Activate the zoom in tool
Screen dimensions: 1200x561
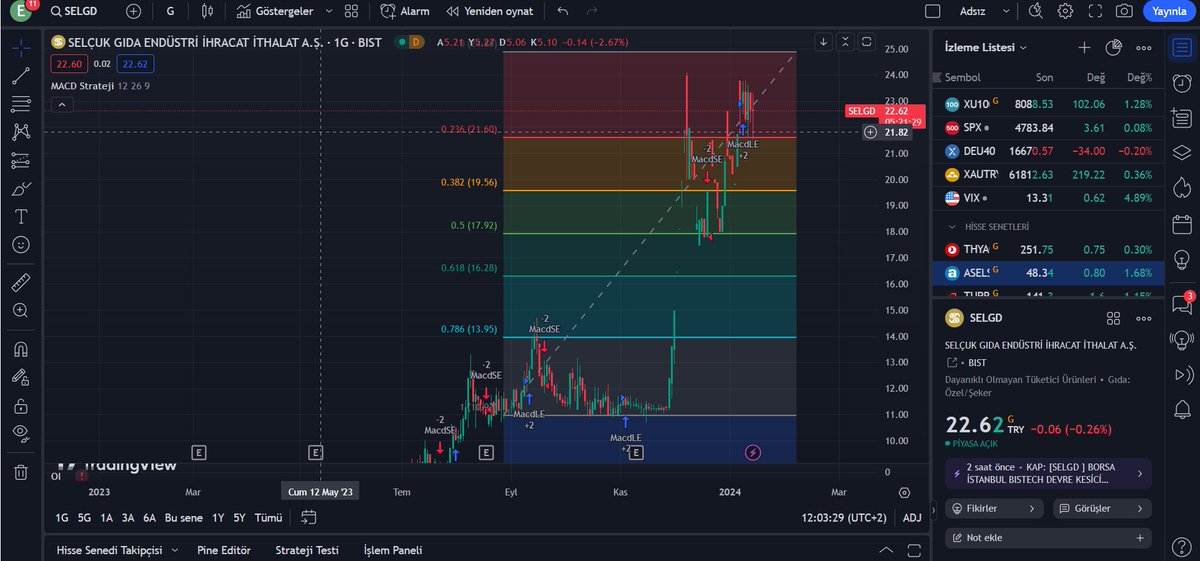tap(20, 311)
